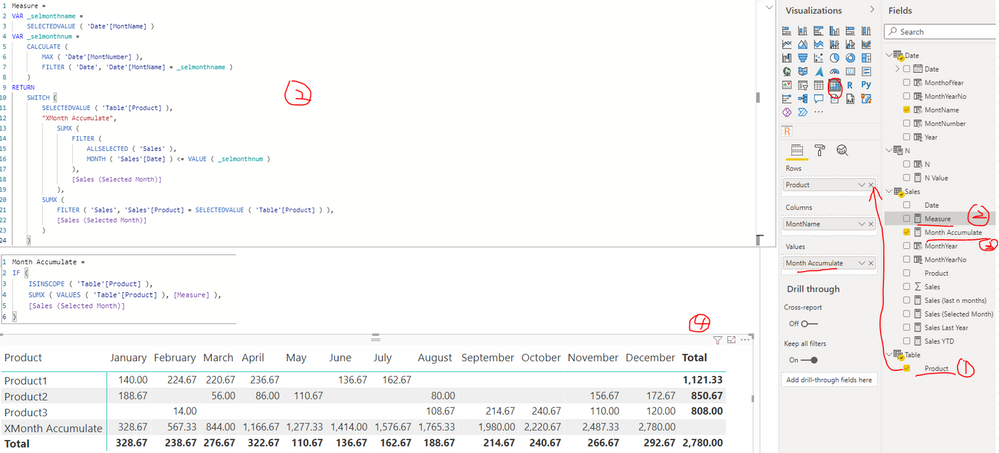This screenshot has width=999, height=453.
Task: Toggle Cross-report drill through switch
Action: pos(809,324)
